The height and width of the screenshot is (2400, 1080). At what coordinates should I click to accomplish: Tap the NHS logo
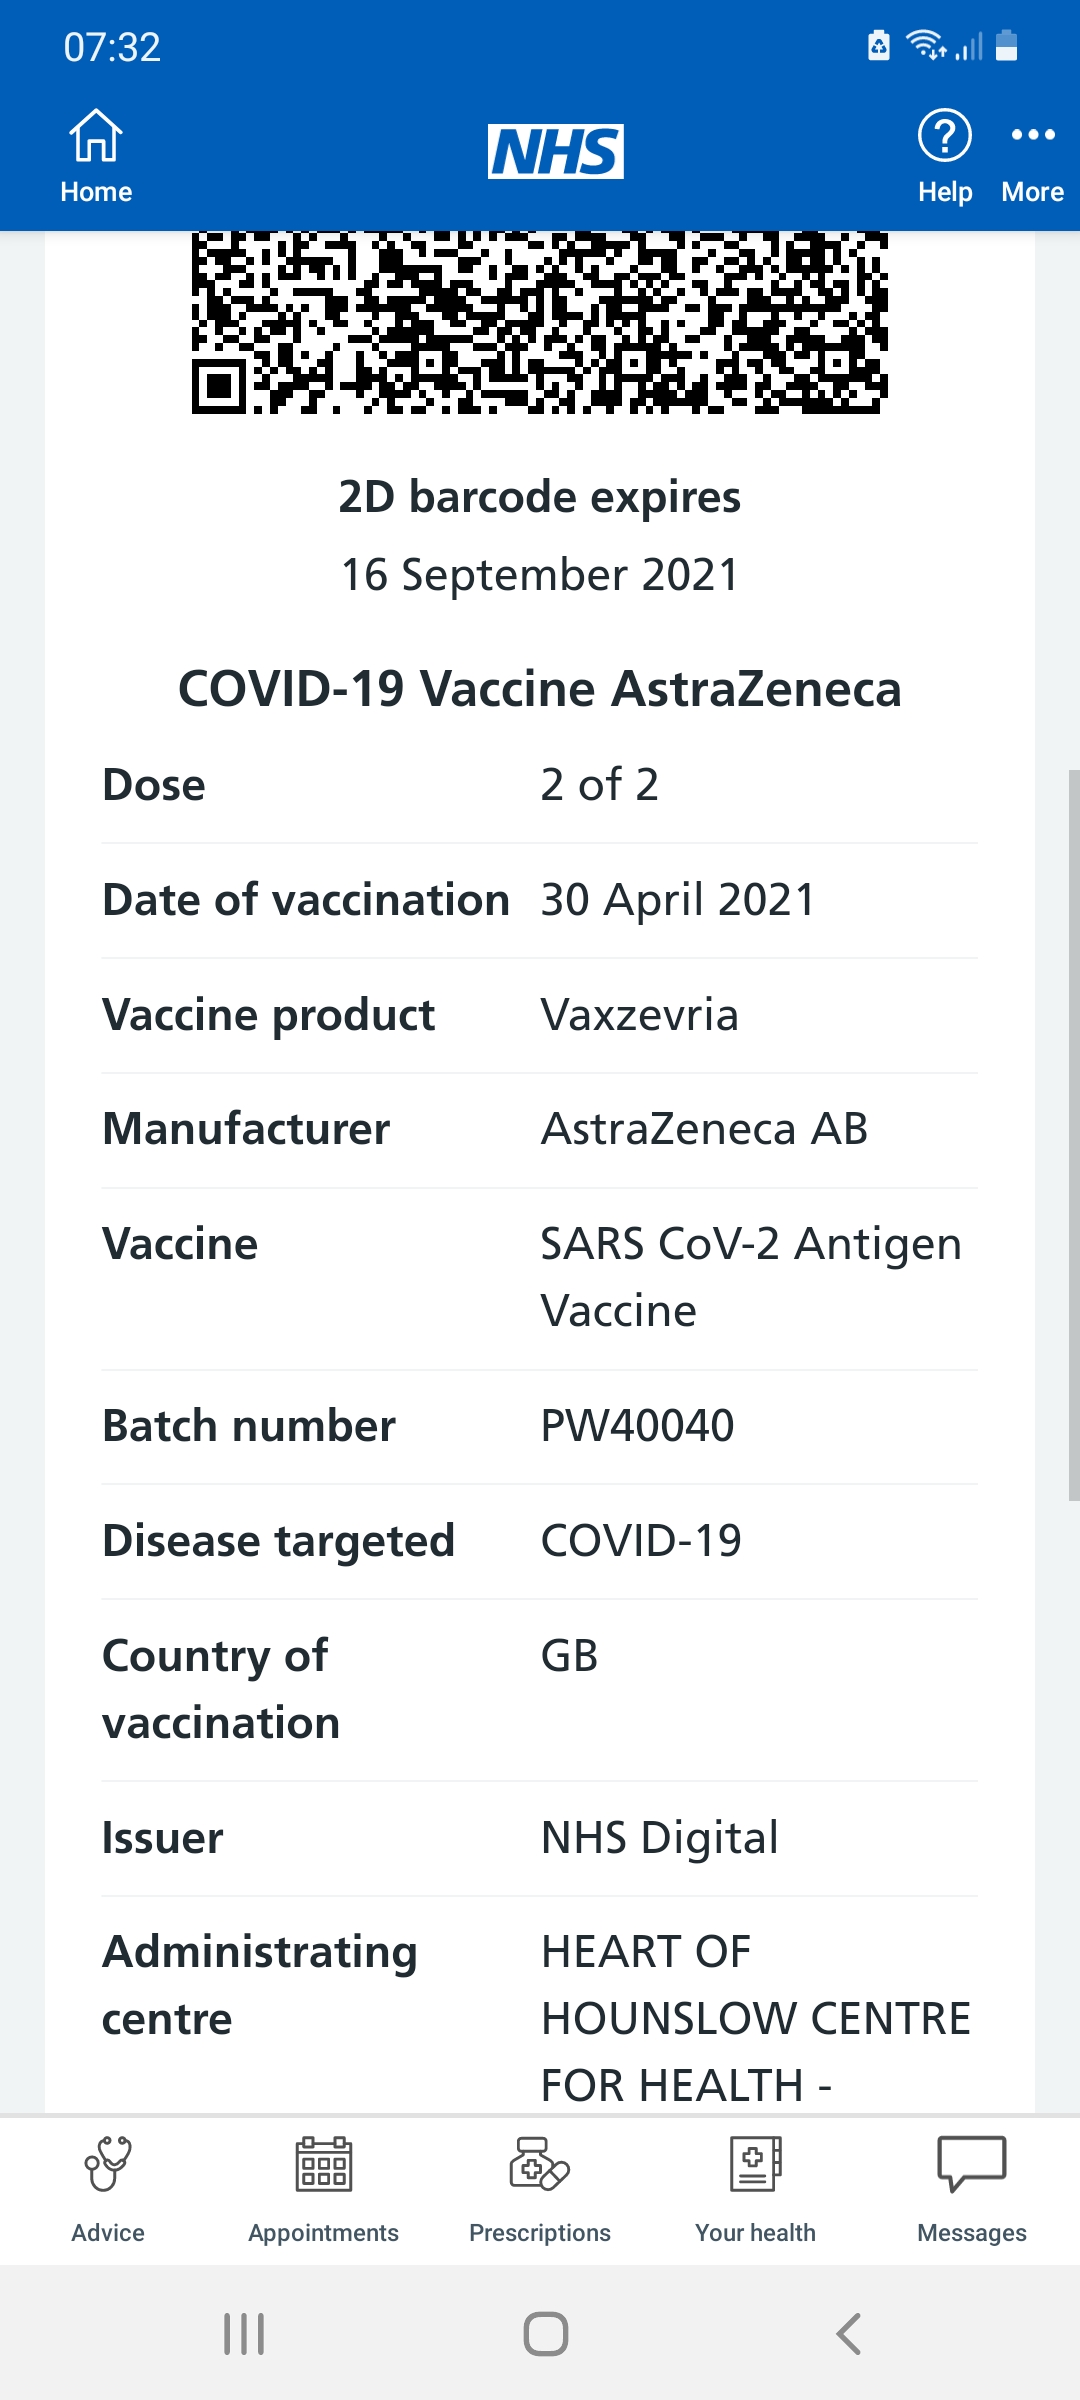[555, 152]
